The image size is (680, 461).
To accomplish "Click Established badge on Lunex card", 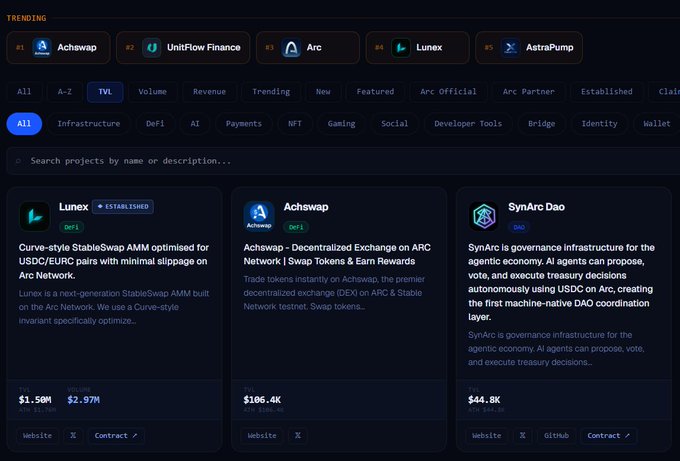I will coord(123,207).
